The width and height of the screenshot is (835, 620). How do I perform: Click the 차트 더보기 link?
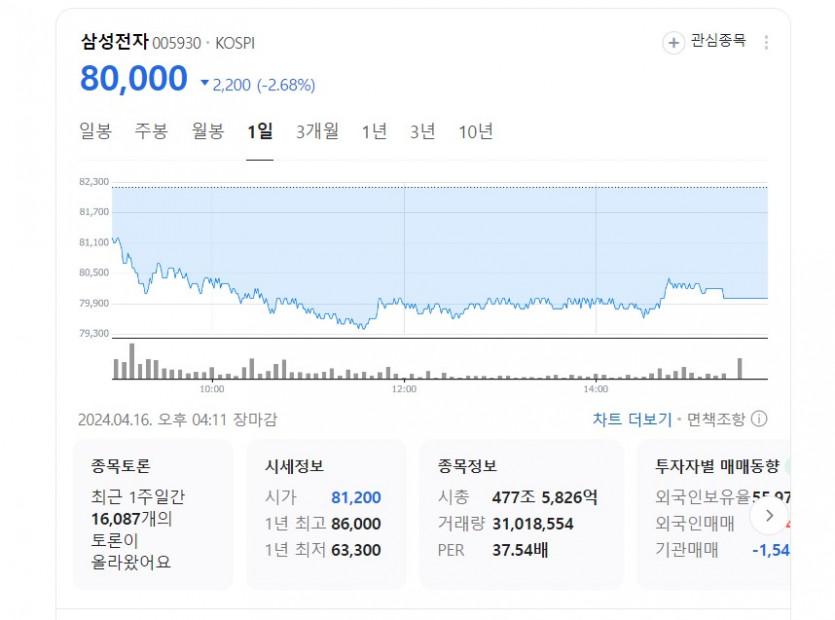(632, 419)
